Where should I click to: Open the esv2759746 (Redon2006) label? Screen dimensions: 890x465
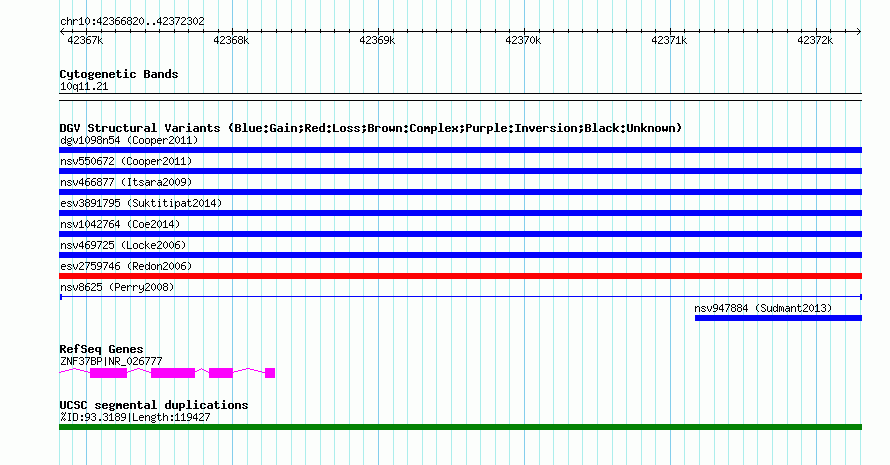point(126,266)
